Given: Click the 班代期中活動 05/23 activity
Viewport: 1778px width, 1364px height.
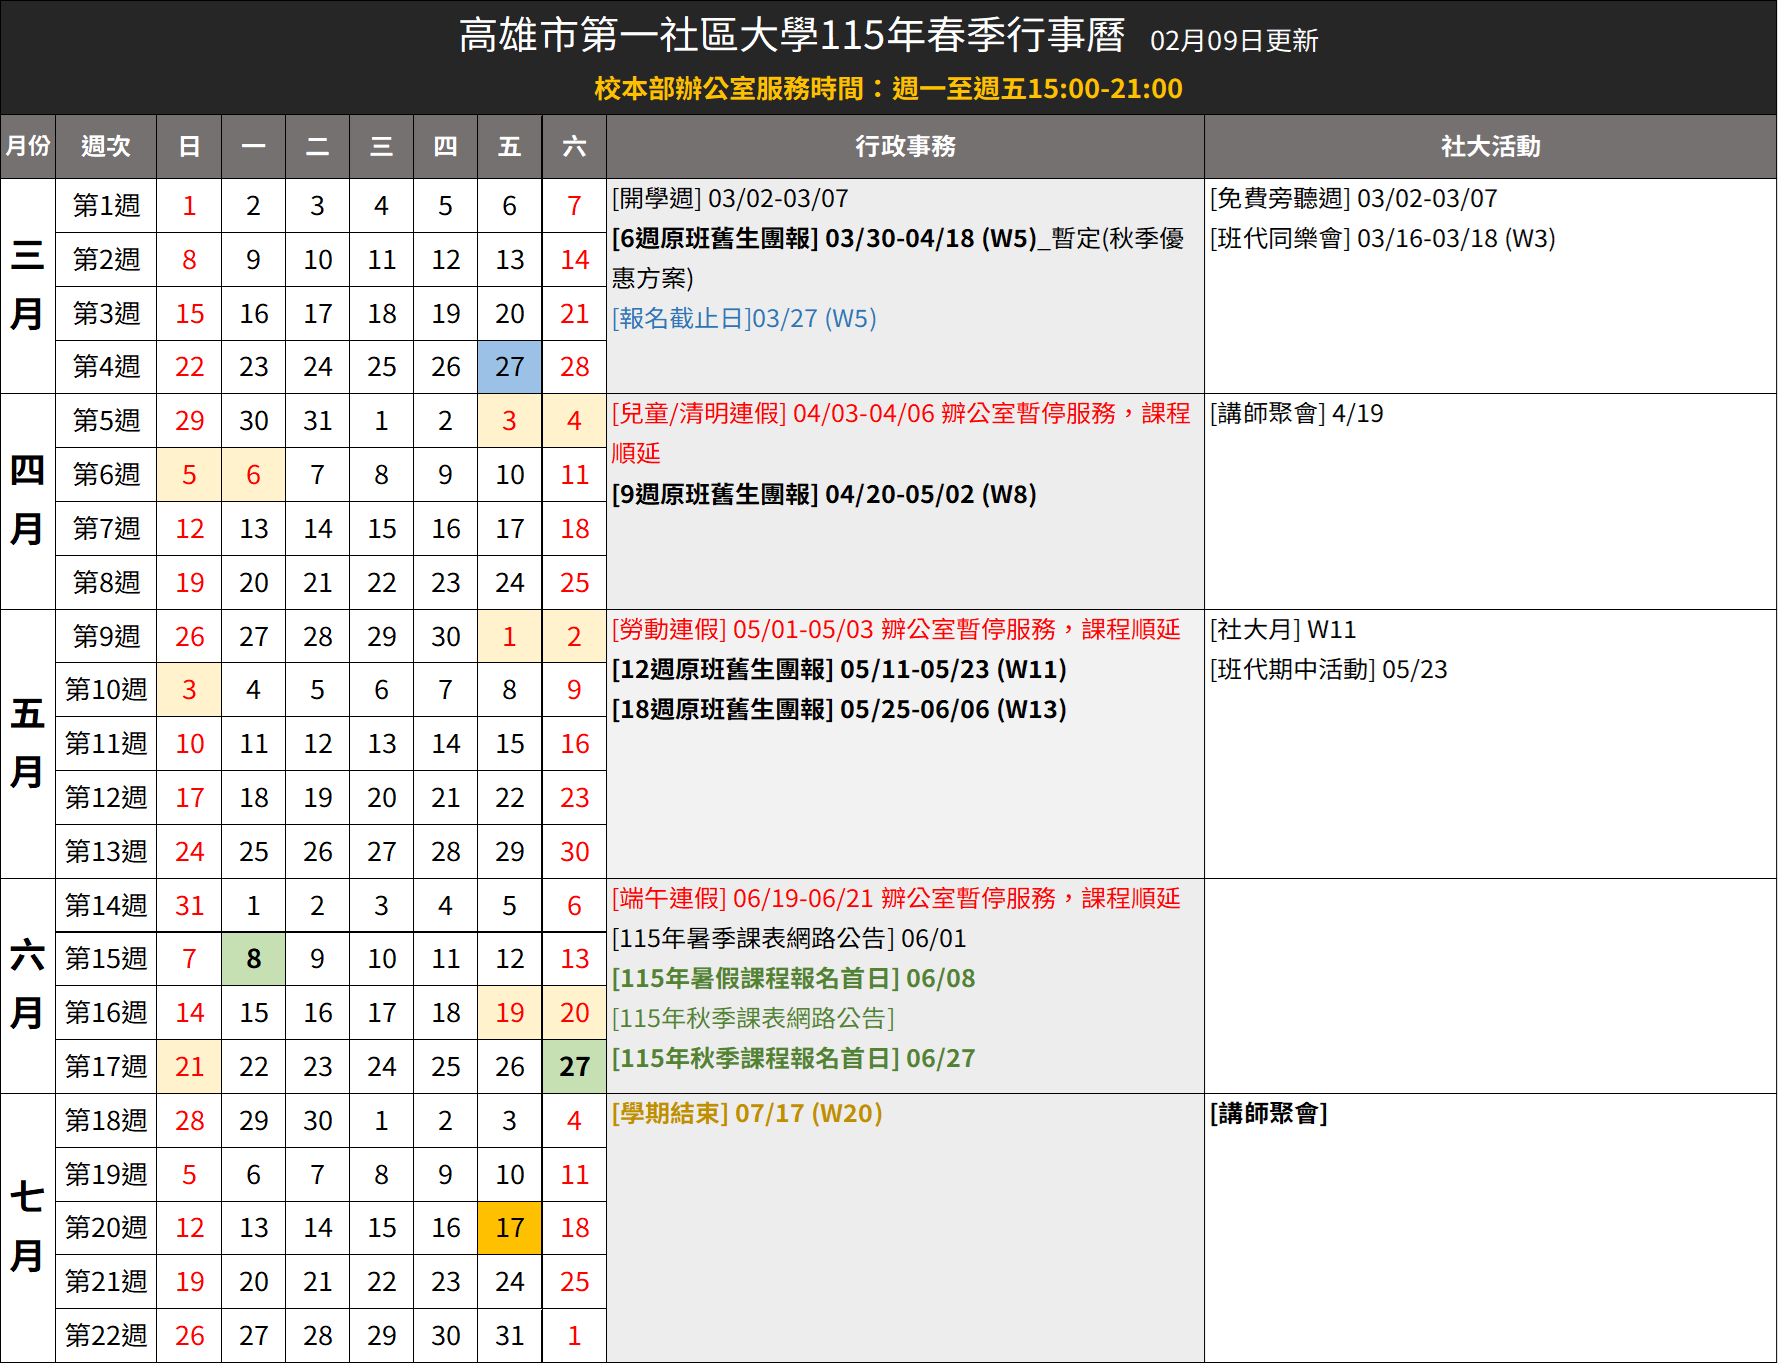Looking at the screenshot, I should [1328, 670].
